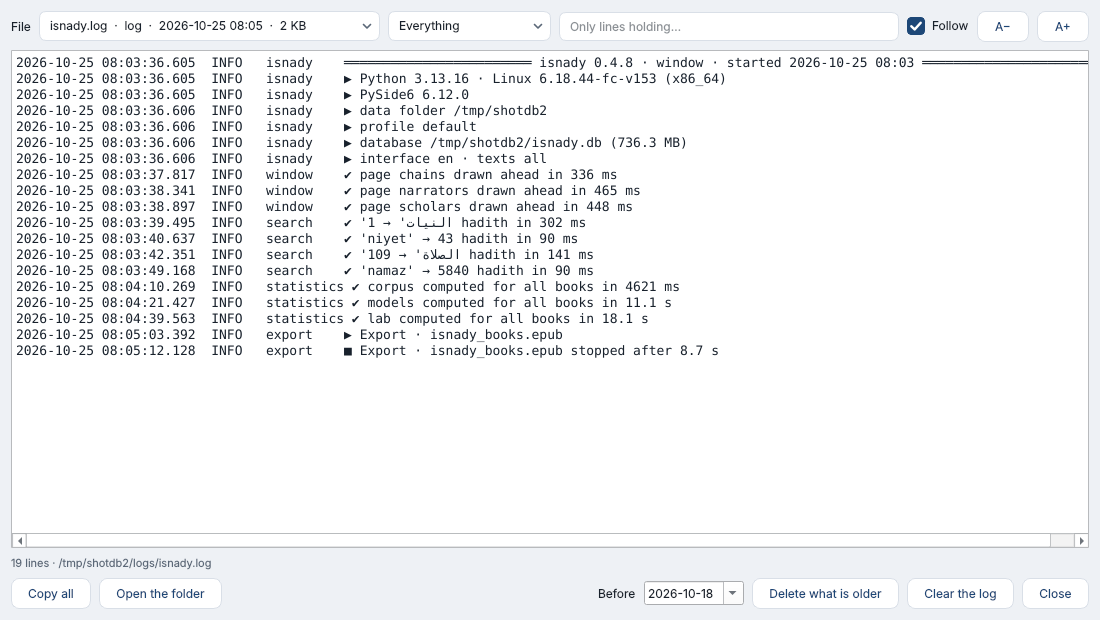This screenshot has height=620, width=1100.
Task: Toggle the Follow checkbox
Action: tap(915, 26)
